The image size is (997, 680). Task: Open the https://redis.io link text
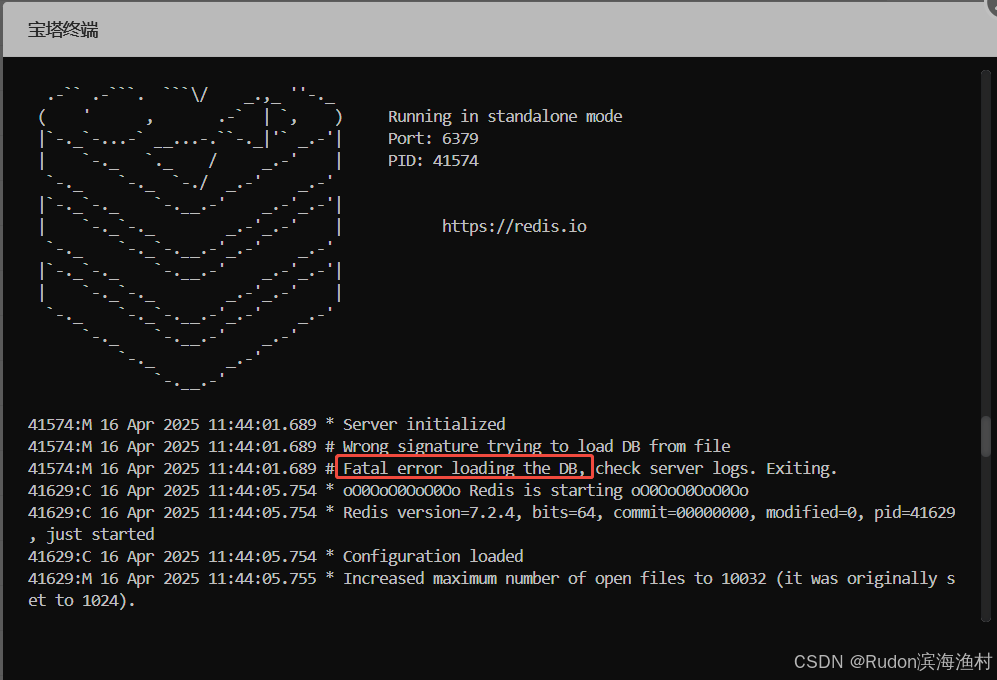click(514, 226)
